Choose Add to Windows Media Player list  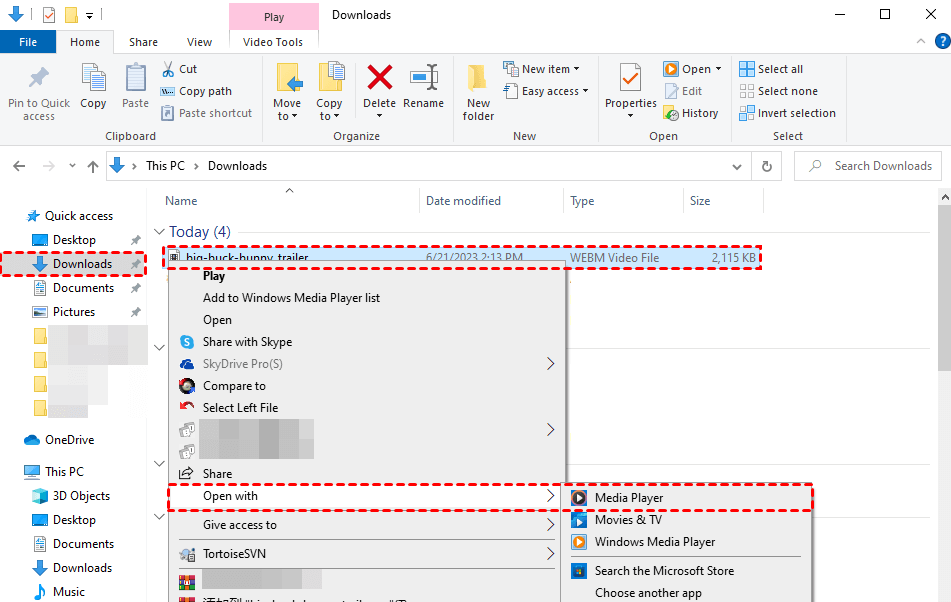click(291, 298)
